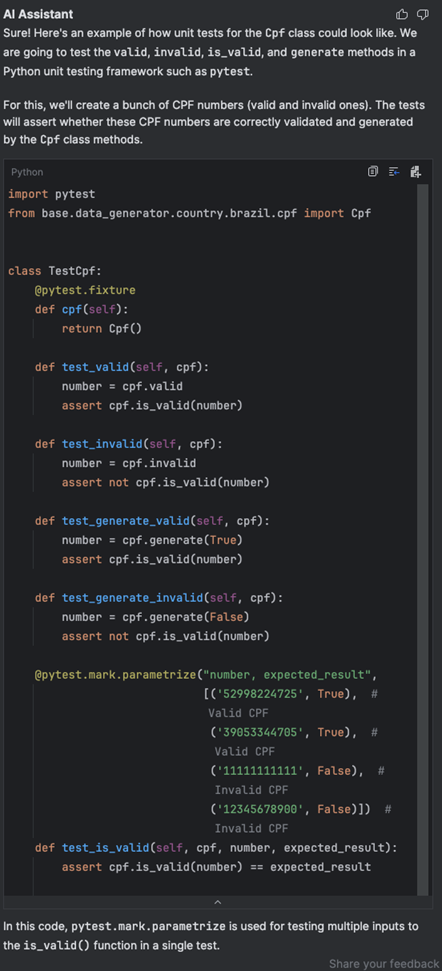
Task: Click the test_valid function name
Action: pos(95,367)
